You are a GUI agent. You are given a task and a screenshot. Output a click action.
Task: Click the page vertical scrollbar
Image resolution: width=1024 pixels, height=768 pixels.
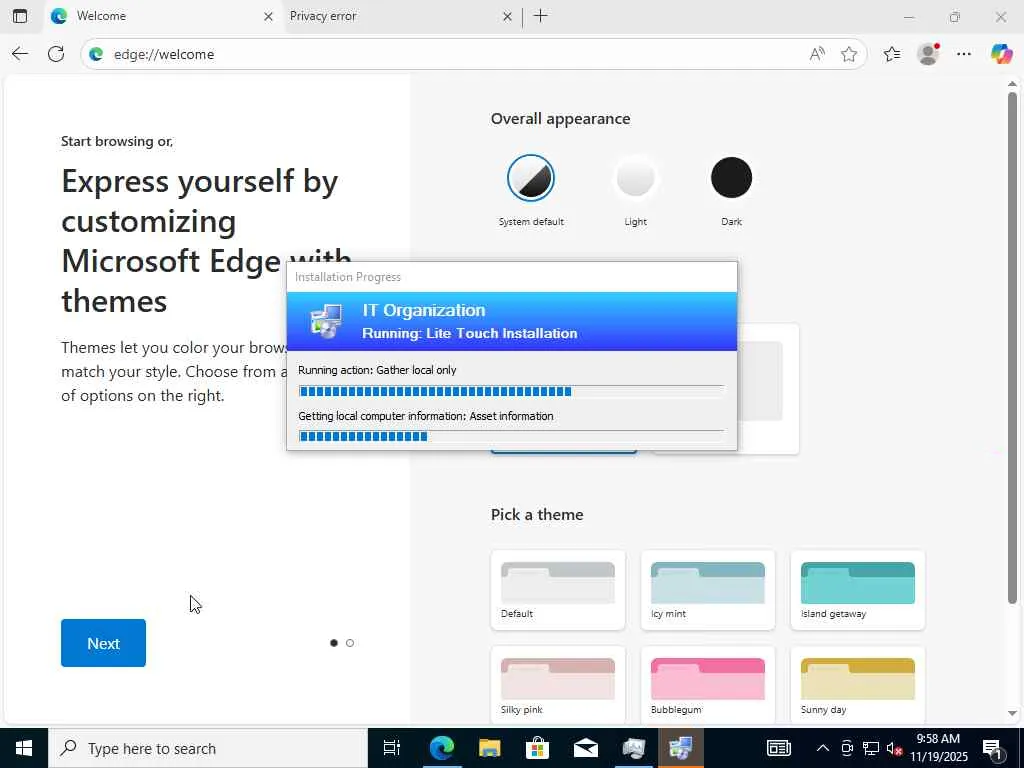coord(1012,348)
